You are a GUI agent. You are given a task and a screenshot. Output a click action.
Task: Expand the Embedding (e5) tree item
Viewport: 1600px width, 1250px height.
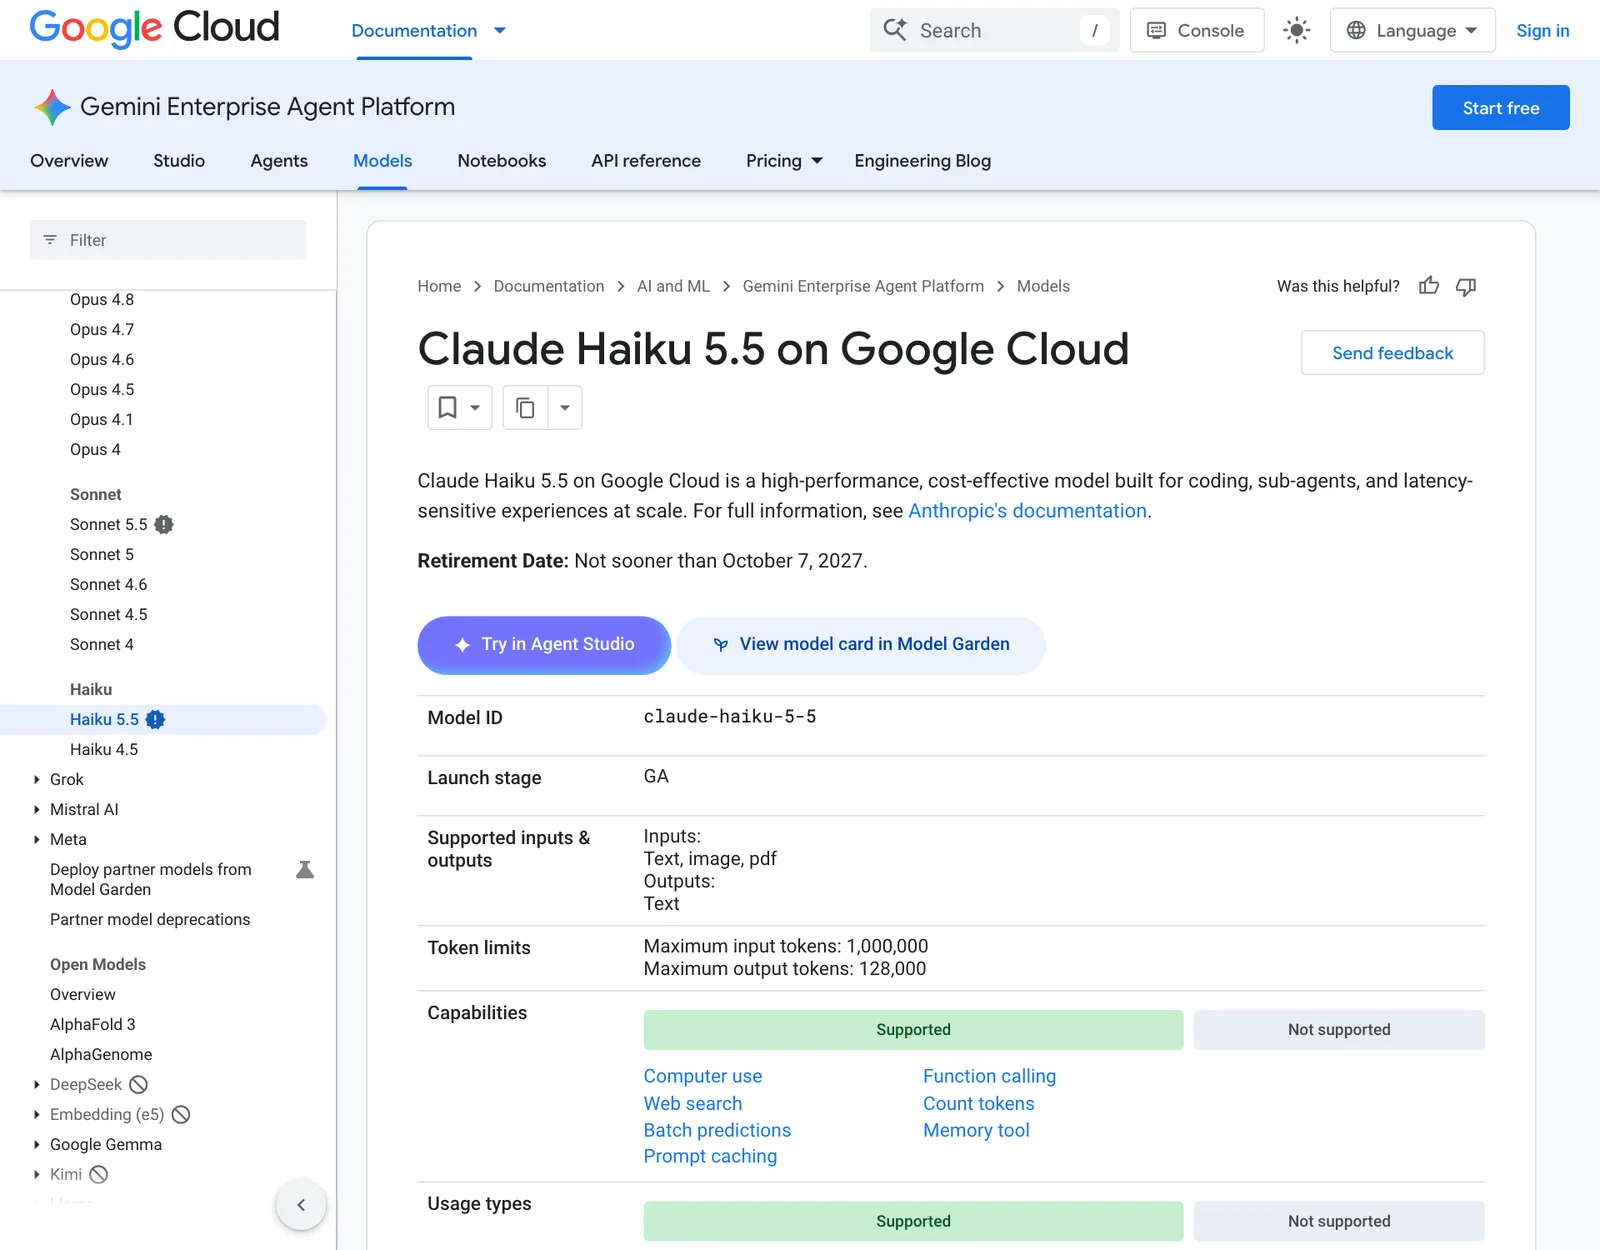(x=37, y=1114)
